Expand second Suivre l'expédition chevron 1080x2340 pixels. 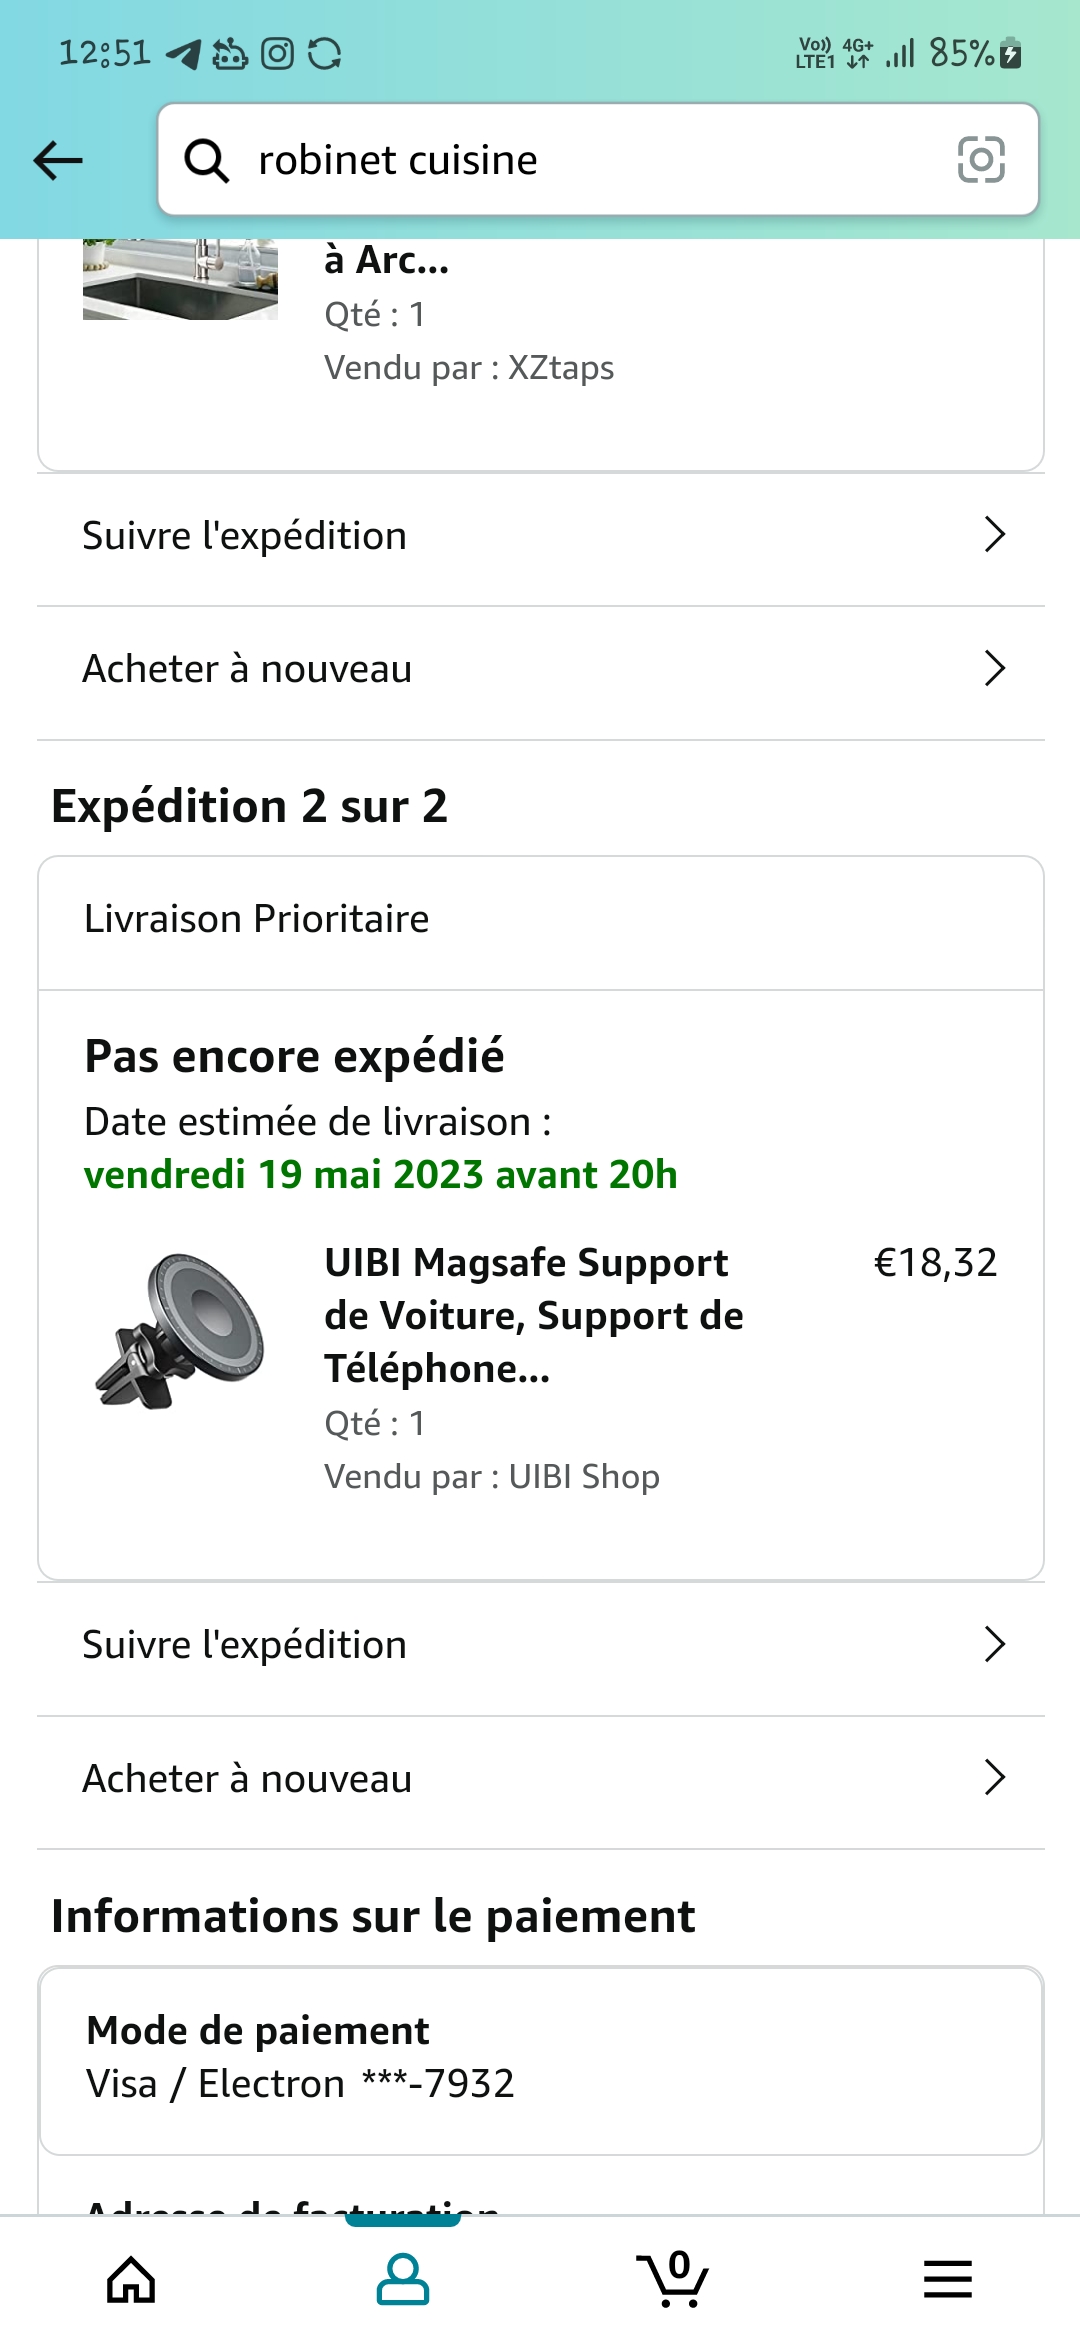994,1644
